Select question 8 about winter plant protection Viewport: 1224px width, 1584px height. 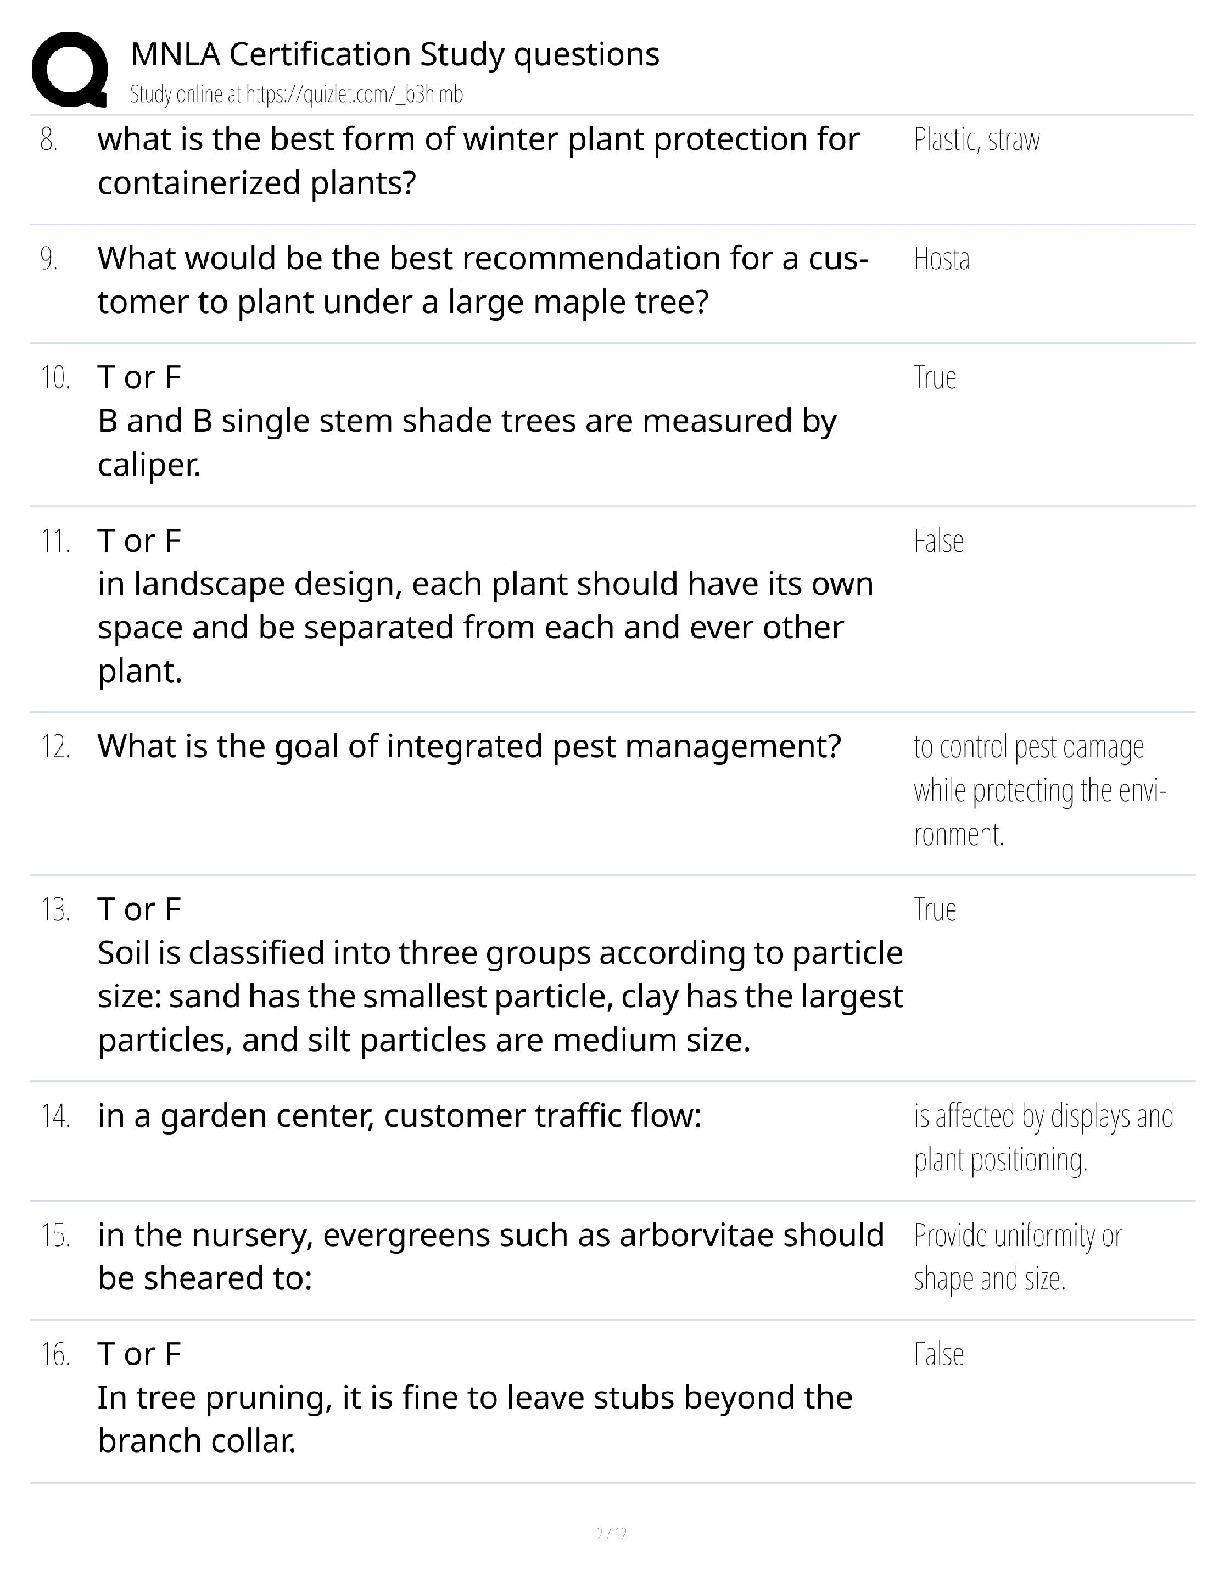click(478, 160)
